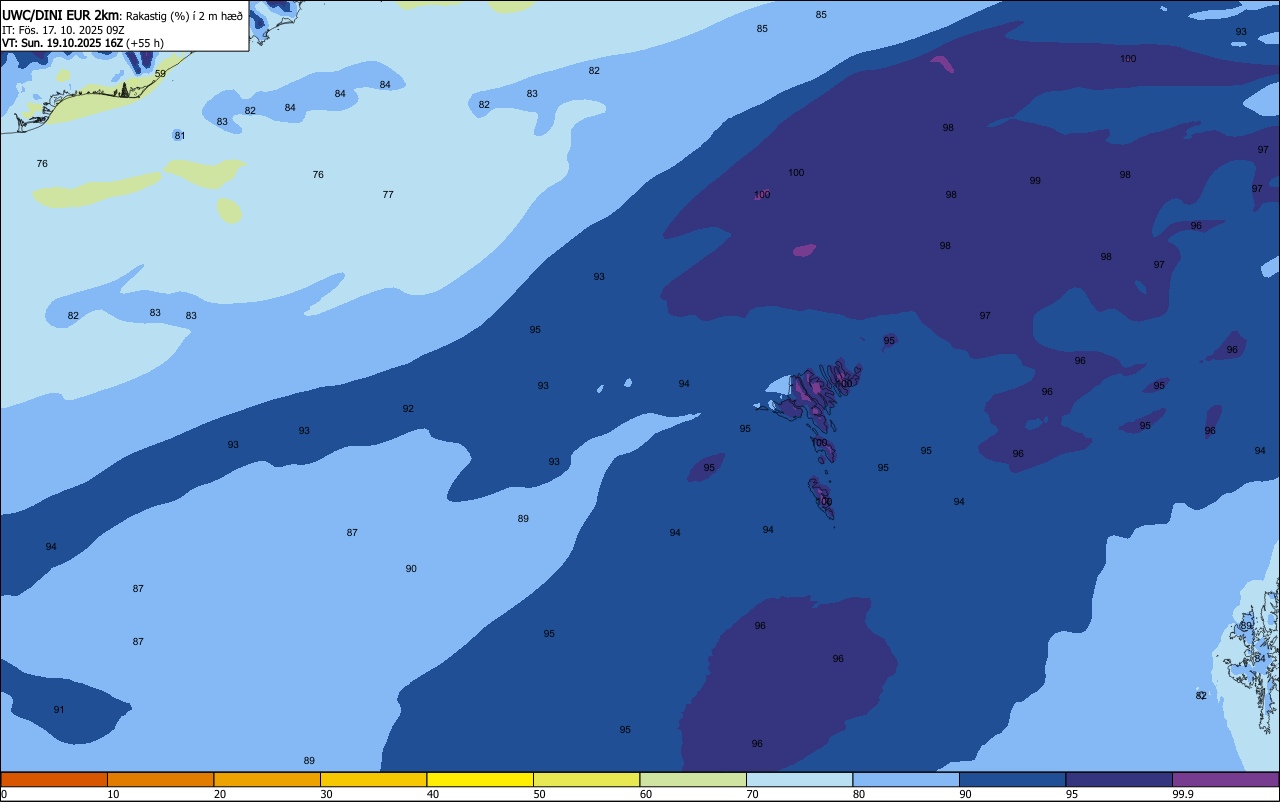Click the 81 humidity value on the map
The image size is (1280, 802).
click(180, 136)
